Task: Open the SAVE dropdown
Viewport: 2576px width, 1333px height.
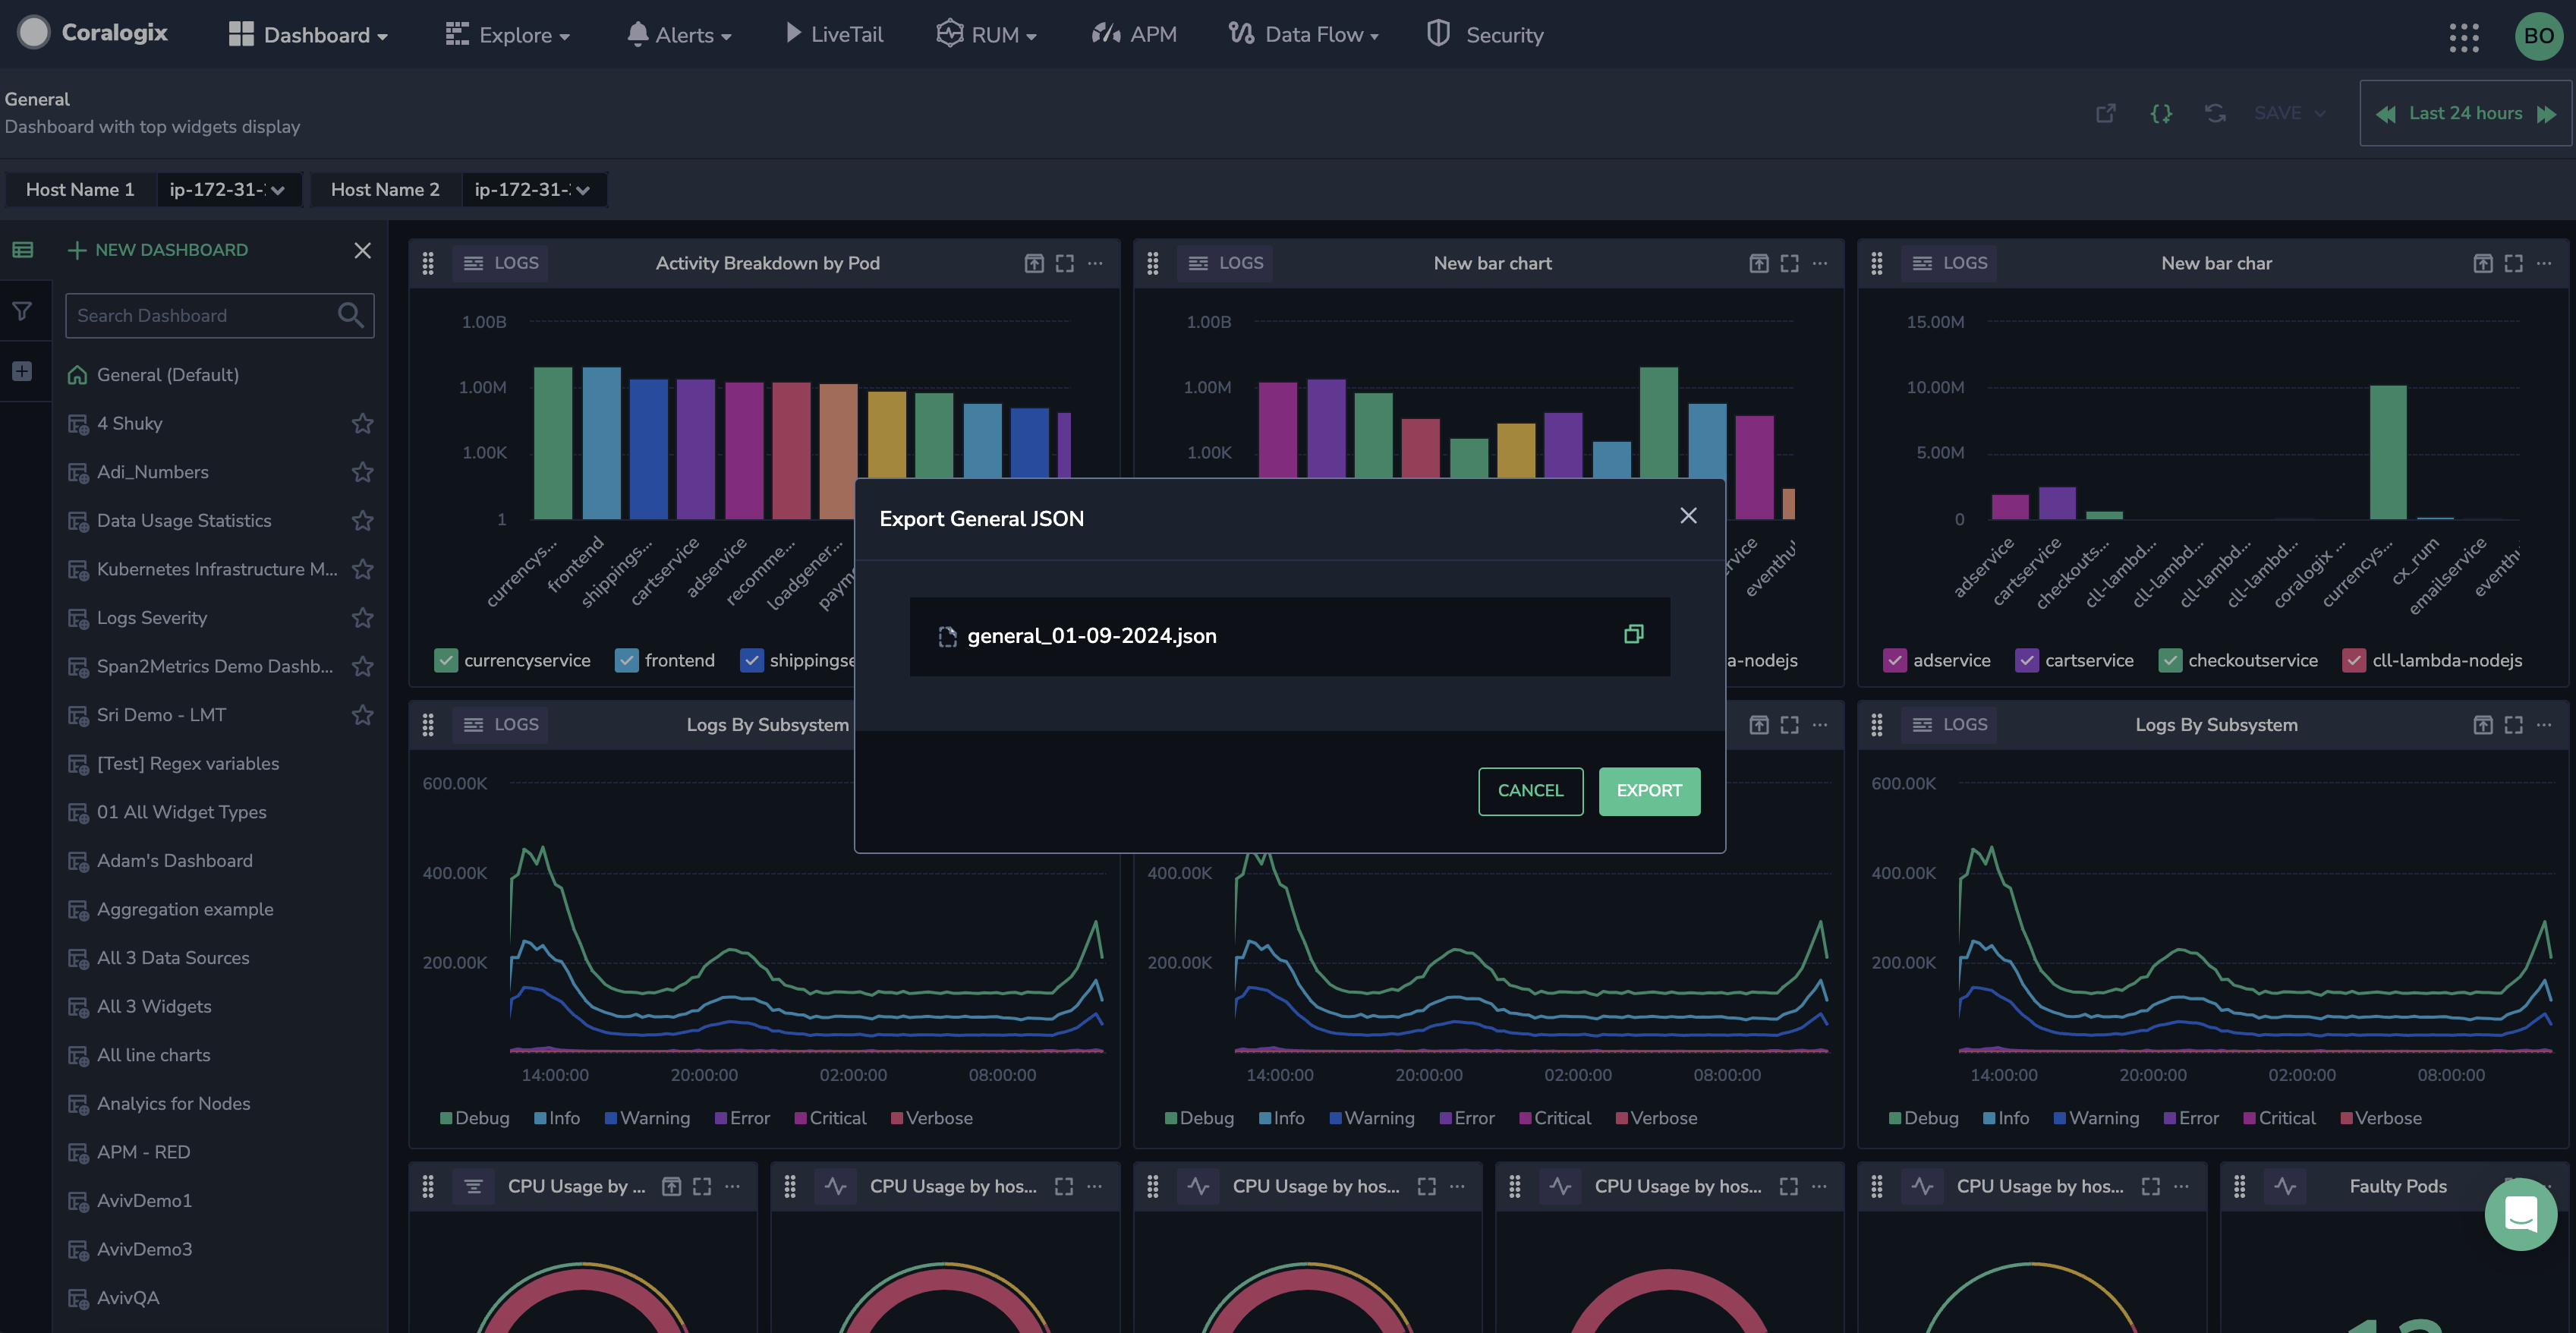Action: pos(2289,113)
